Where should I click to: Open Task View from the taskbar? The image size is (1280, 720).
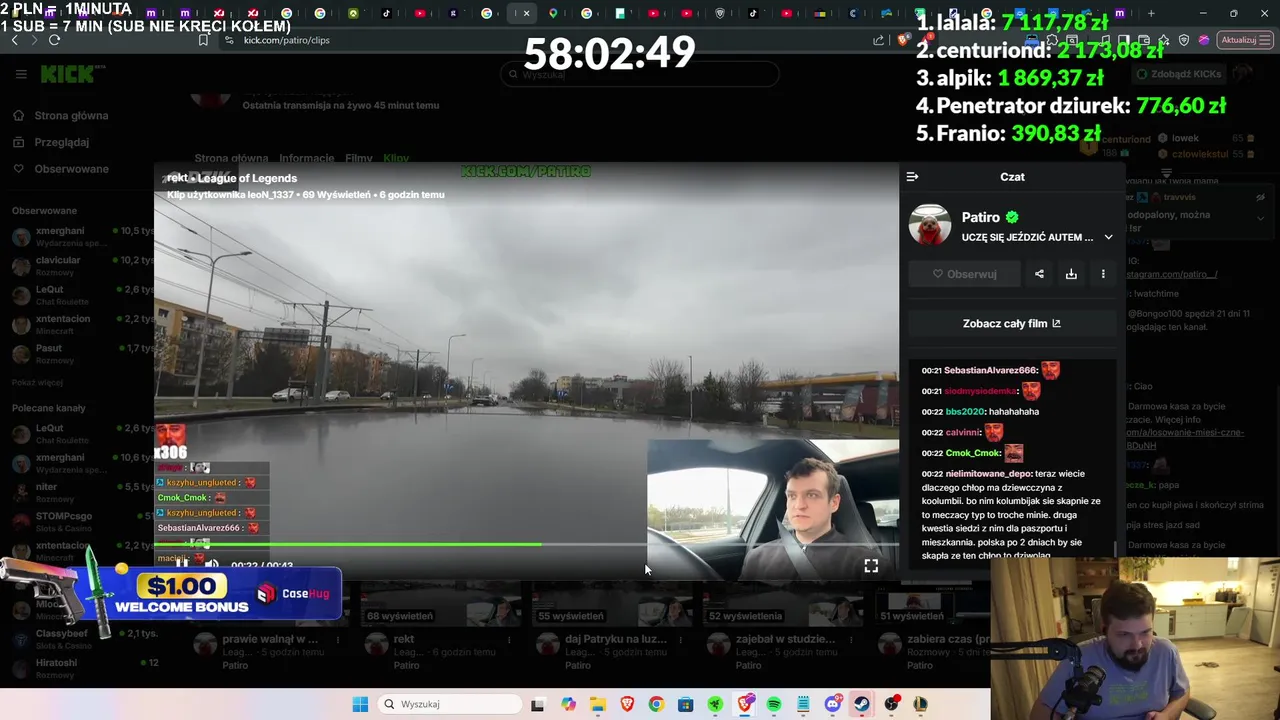tap(537, 704)
